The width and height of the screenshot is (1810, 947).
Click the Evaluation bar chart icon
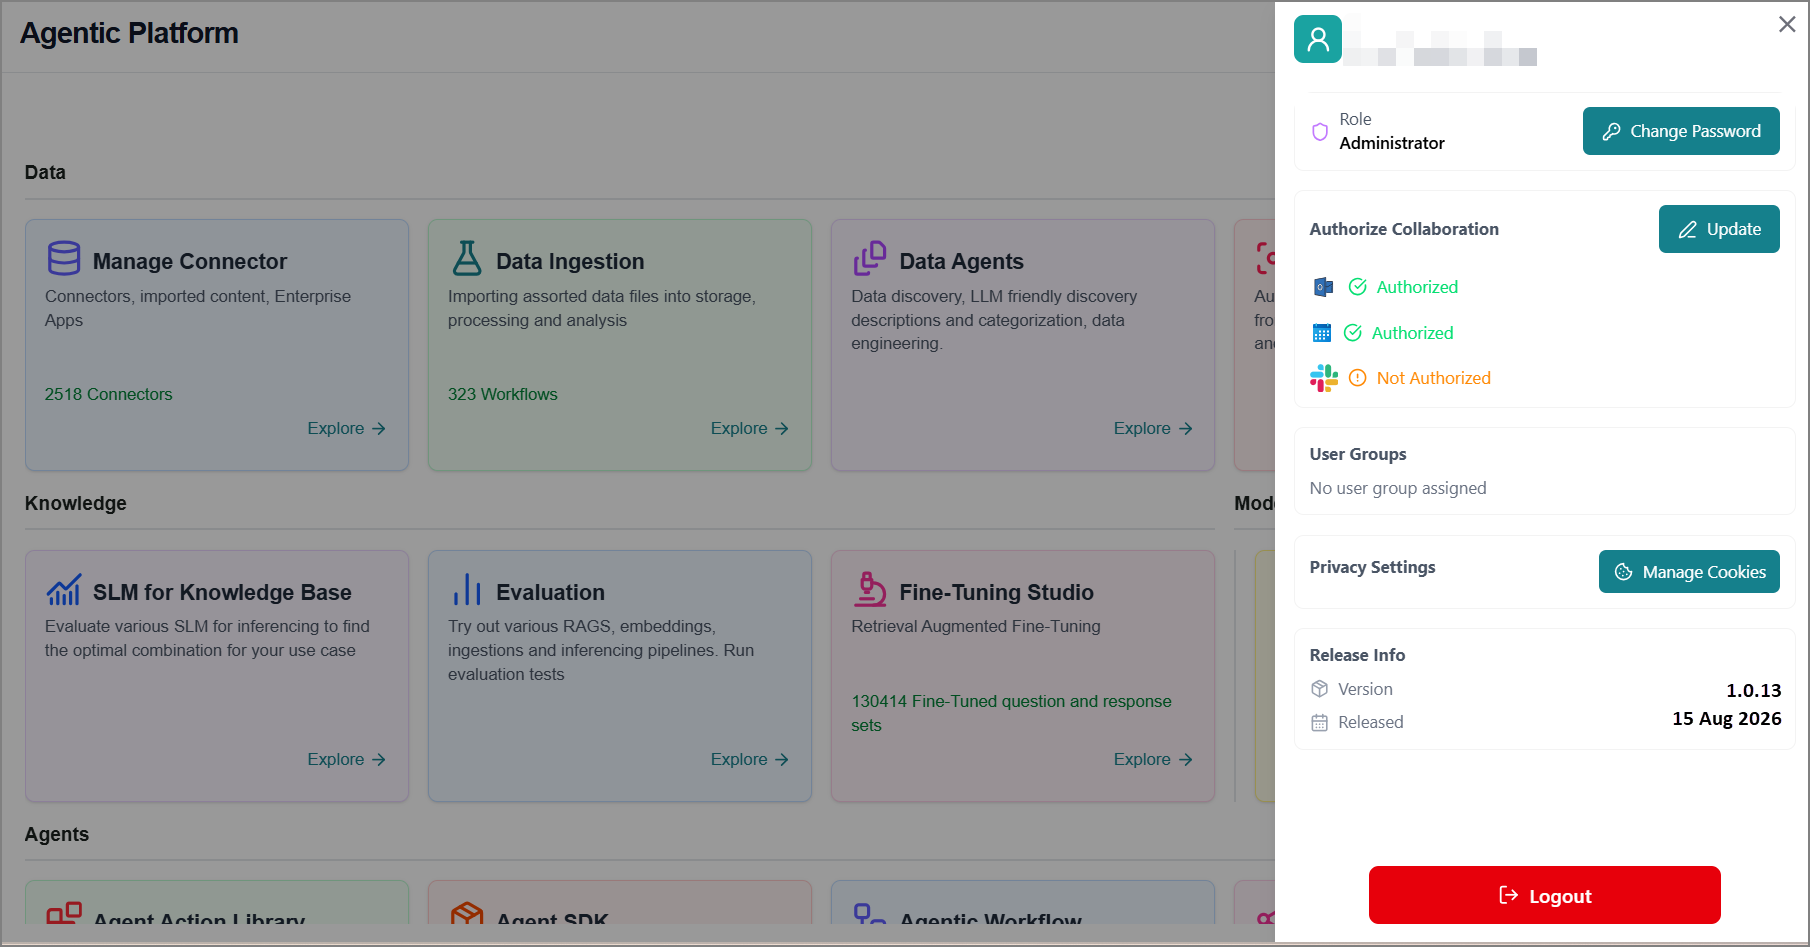tap(467, 590)
